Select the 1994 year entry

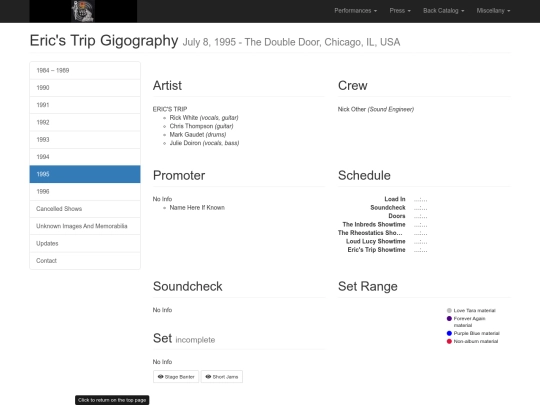pos(85,157)
